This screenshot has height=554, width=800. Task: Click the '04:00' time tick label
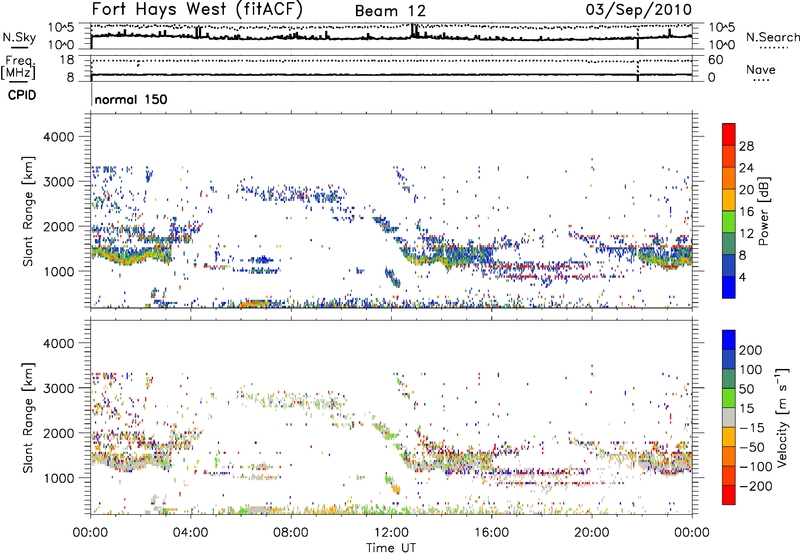190,533
